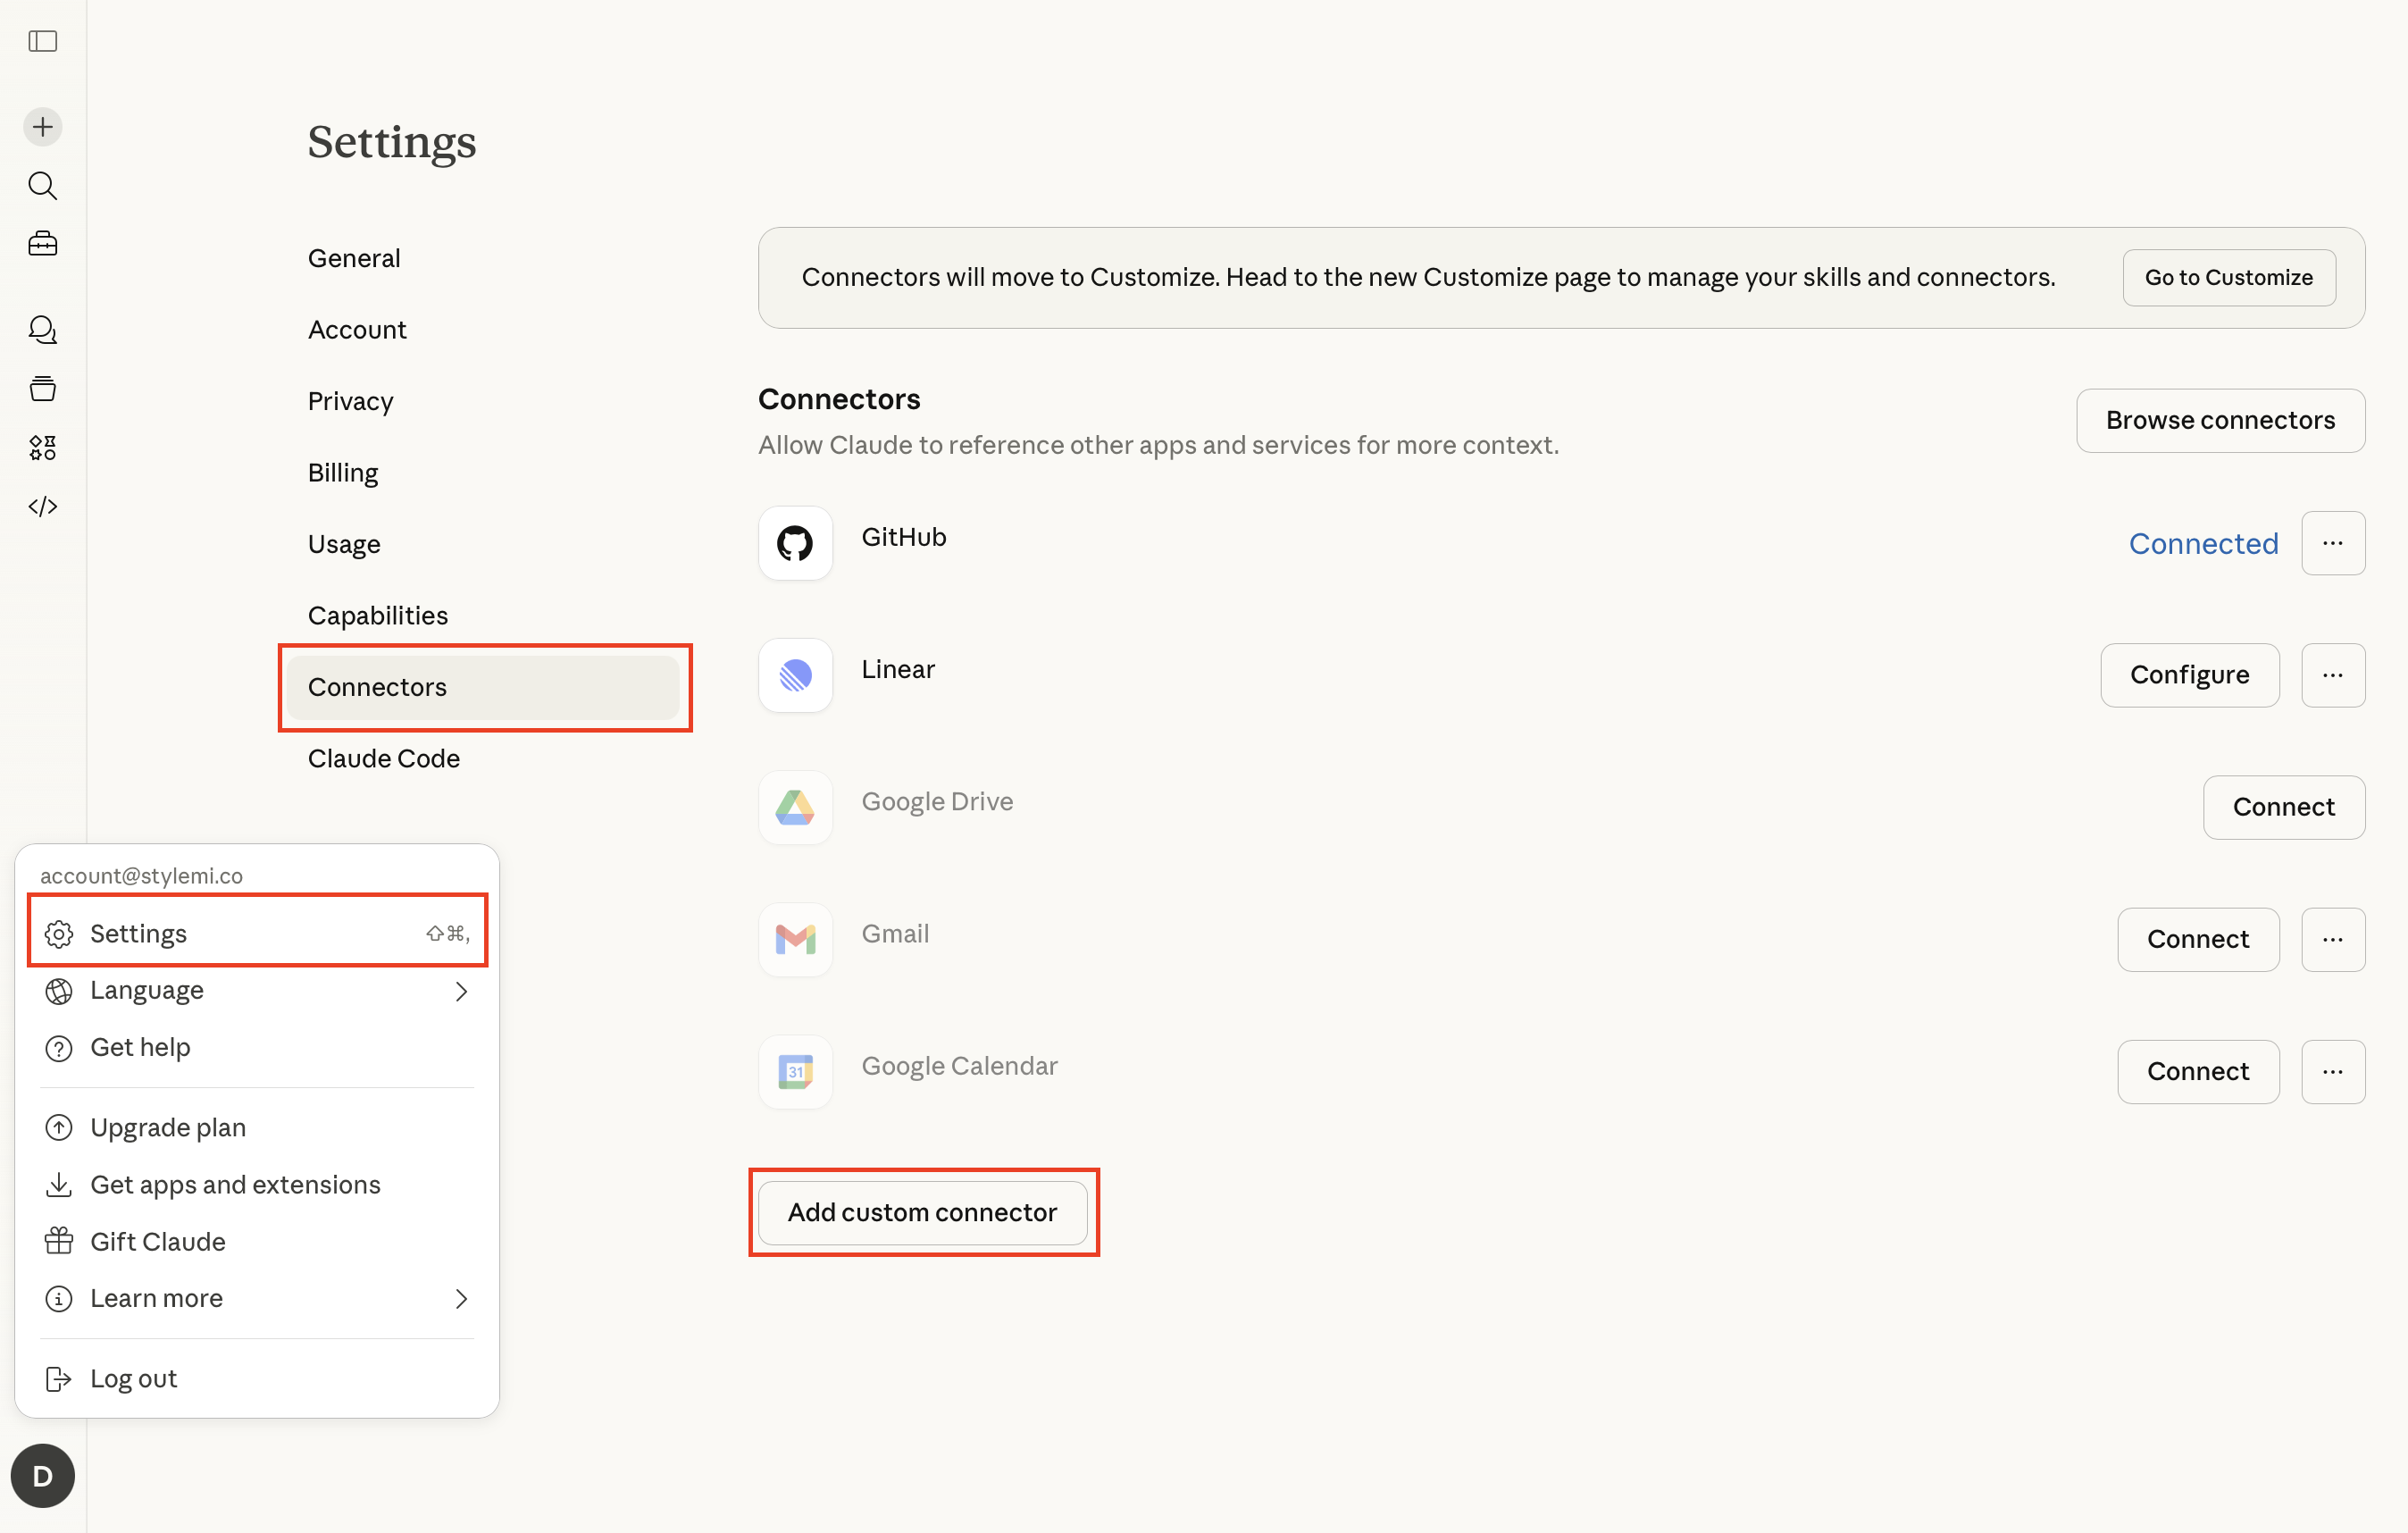Start a new chat with the plus icon
This screenshot has width=2408, height=1533.
[42, 126]
